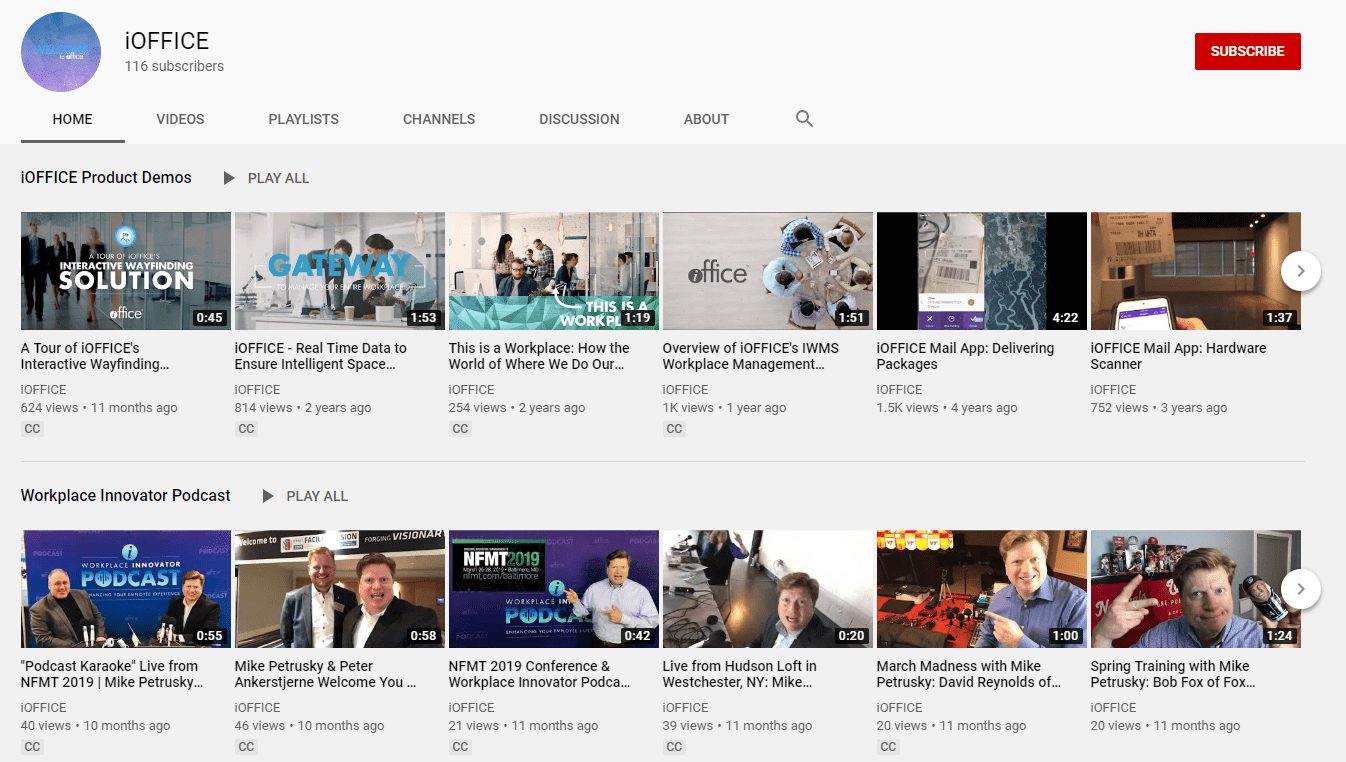
Task: Go to the PLAYLISTS tab
Action: point(304,119)
